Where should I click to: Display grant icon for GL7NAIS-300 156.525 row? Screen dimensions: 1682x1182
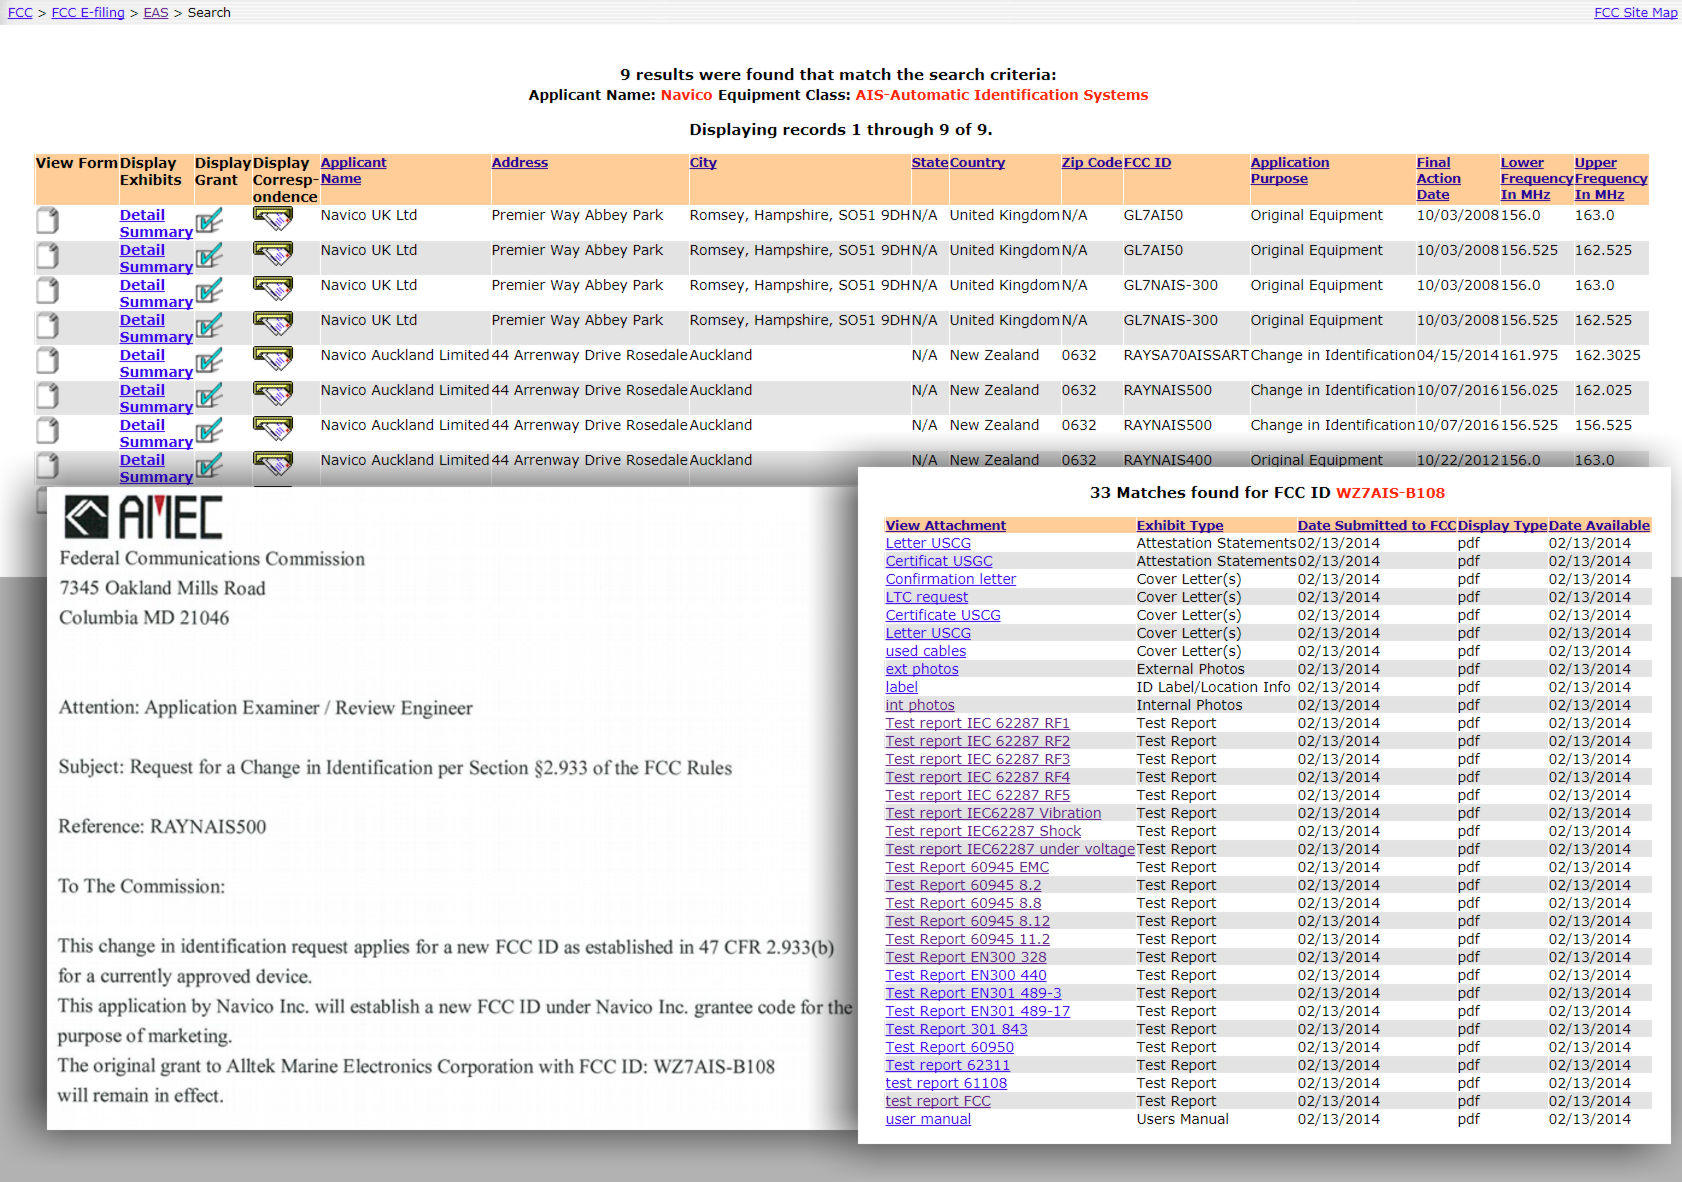pyautogui.click(x=209, y=326)
